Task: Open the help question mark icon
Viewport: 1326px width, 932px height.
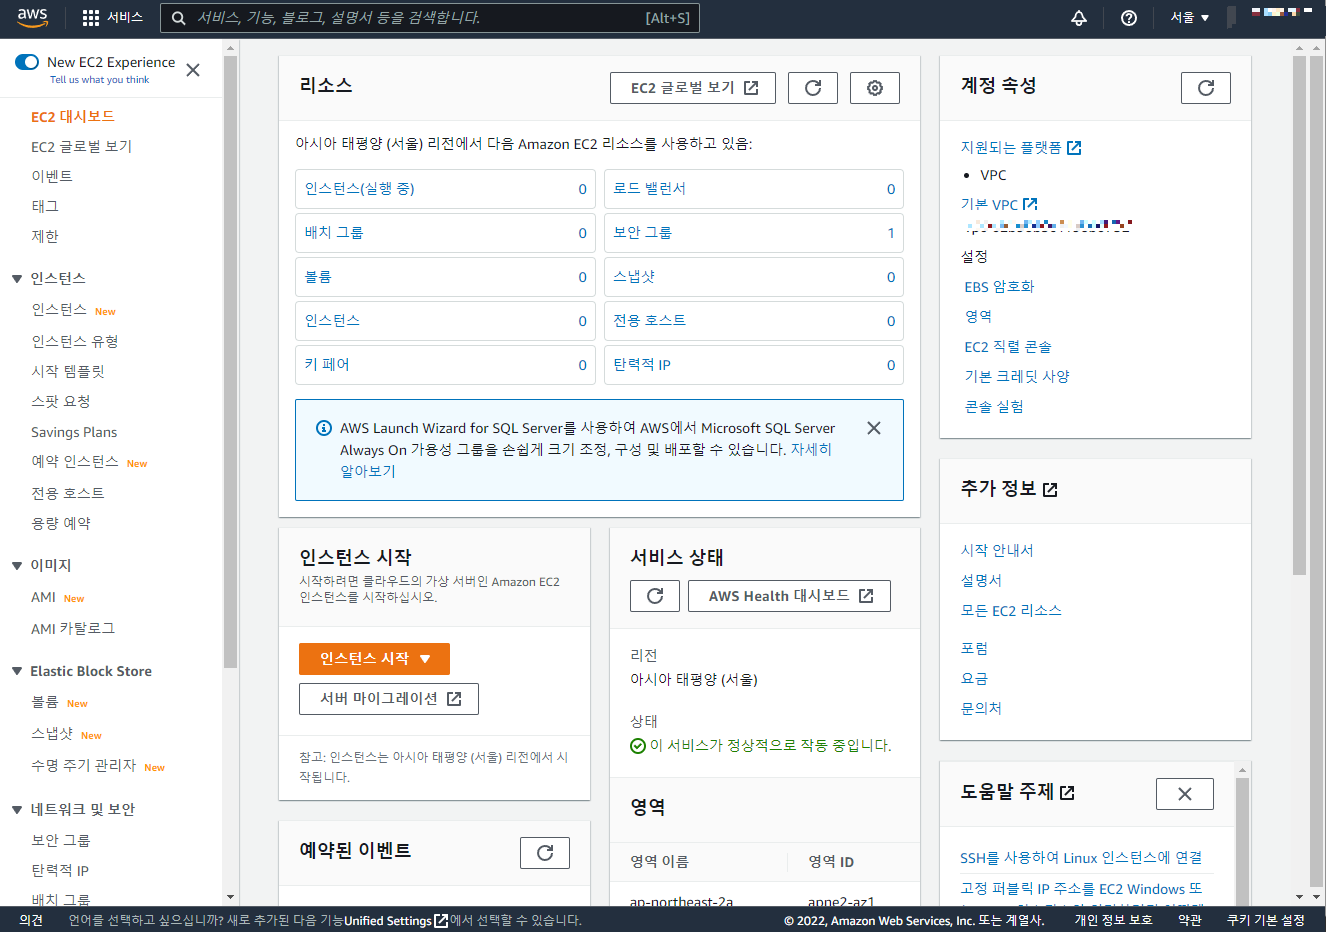Action: pyautogui.click(x=1129, y=18)
